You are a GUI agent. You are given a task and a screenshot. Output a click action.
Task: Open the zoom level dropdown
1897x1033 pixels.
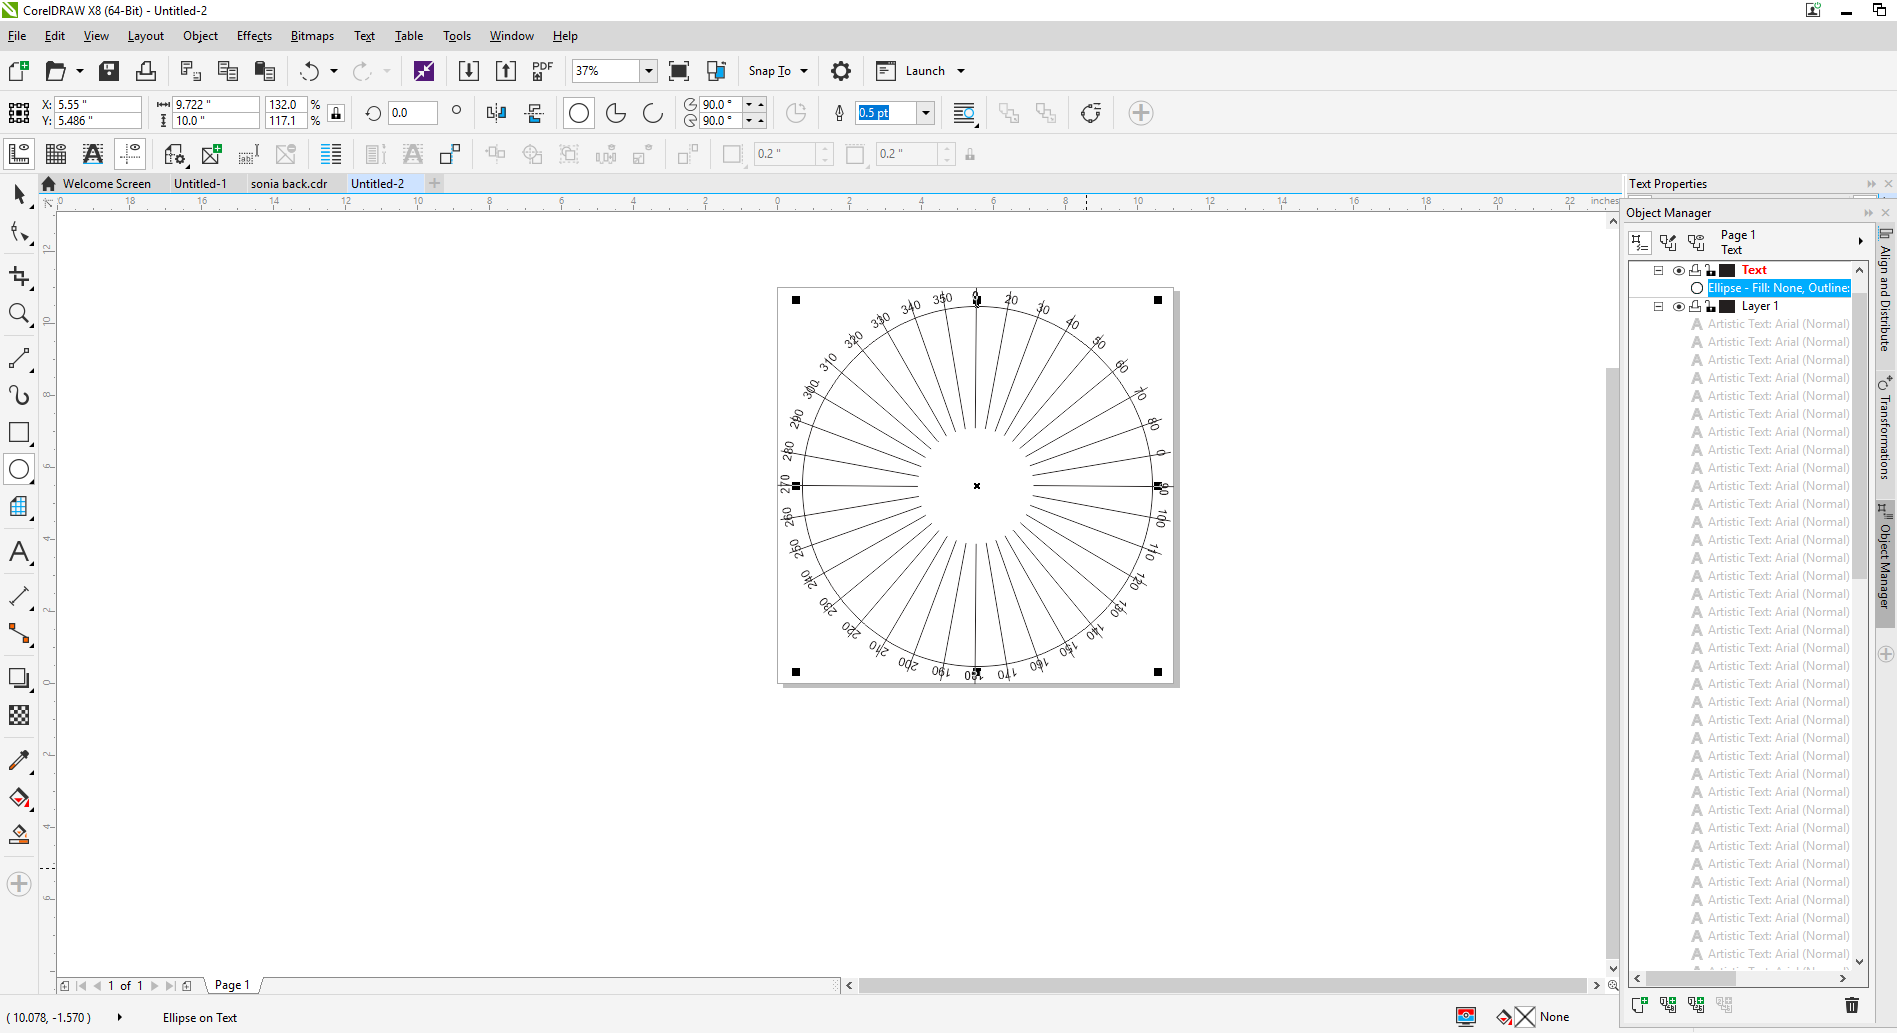coord(648,71)
